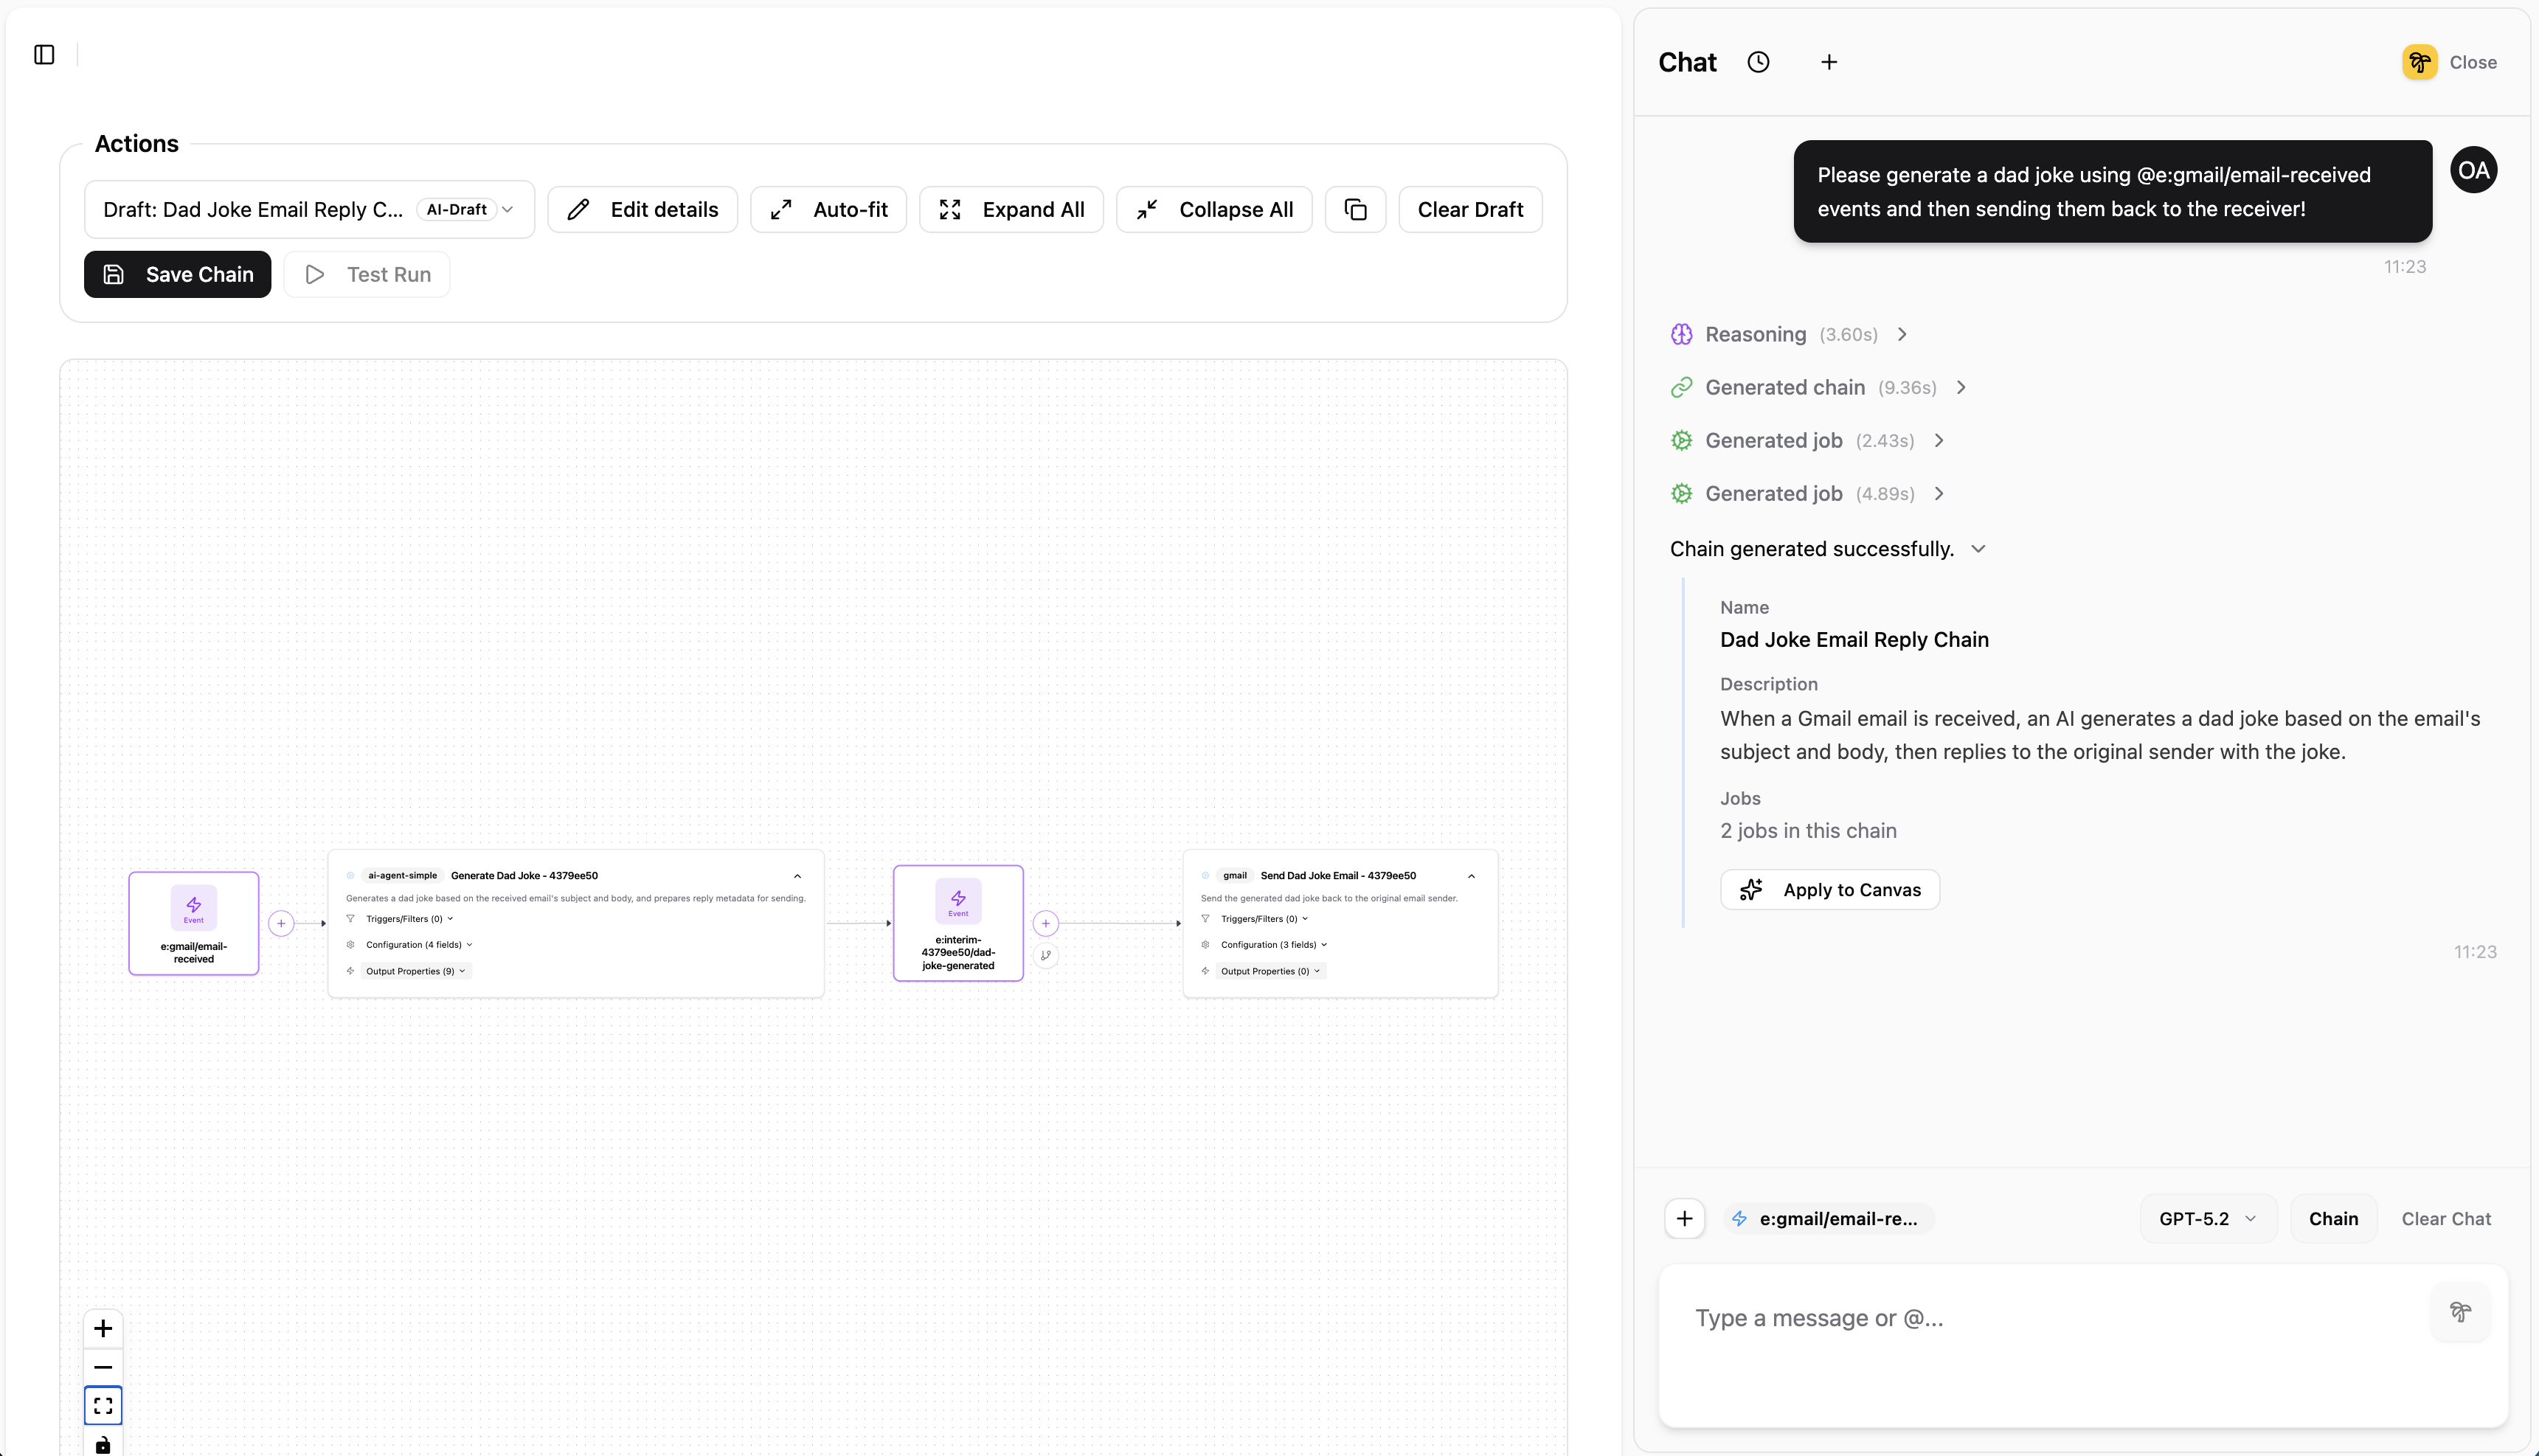Viewport: 2539px width, 1456px height.
Task: Select the Chat tab header
Action: pyautogui.click(x=1686, y=61)
